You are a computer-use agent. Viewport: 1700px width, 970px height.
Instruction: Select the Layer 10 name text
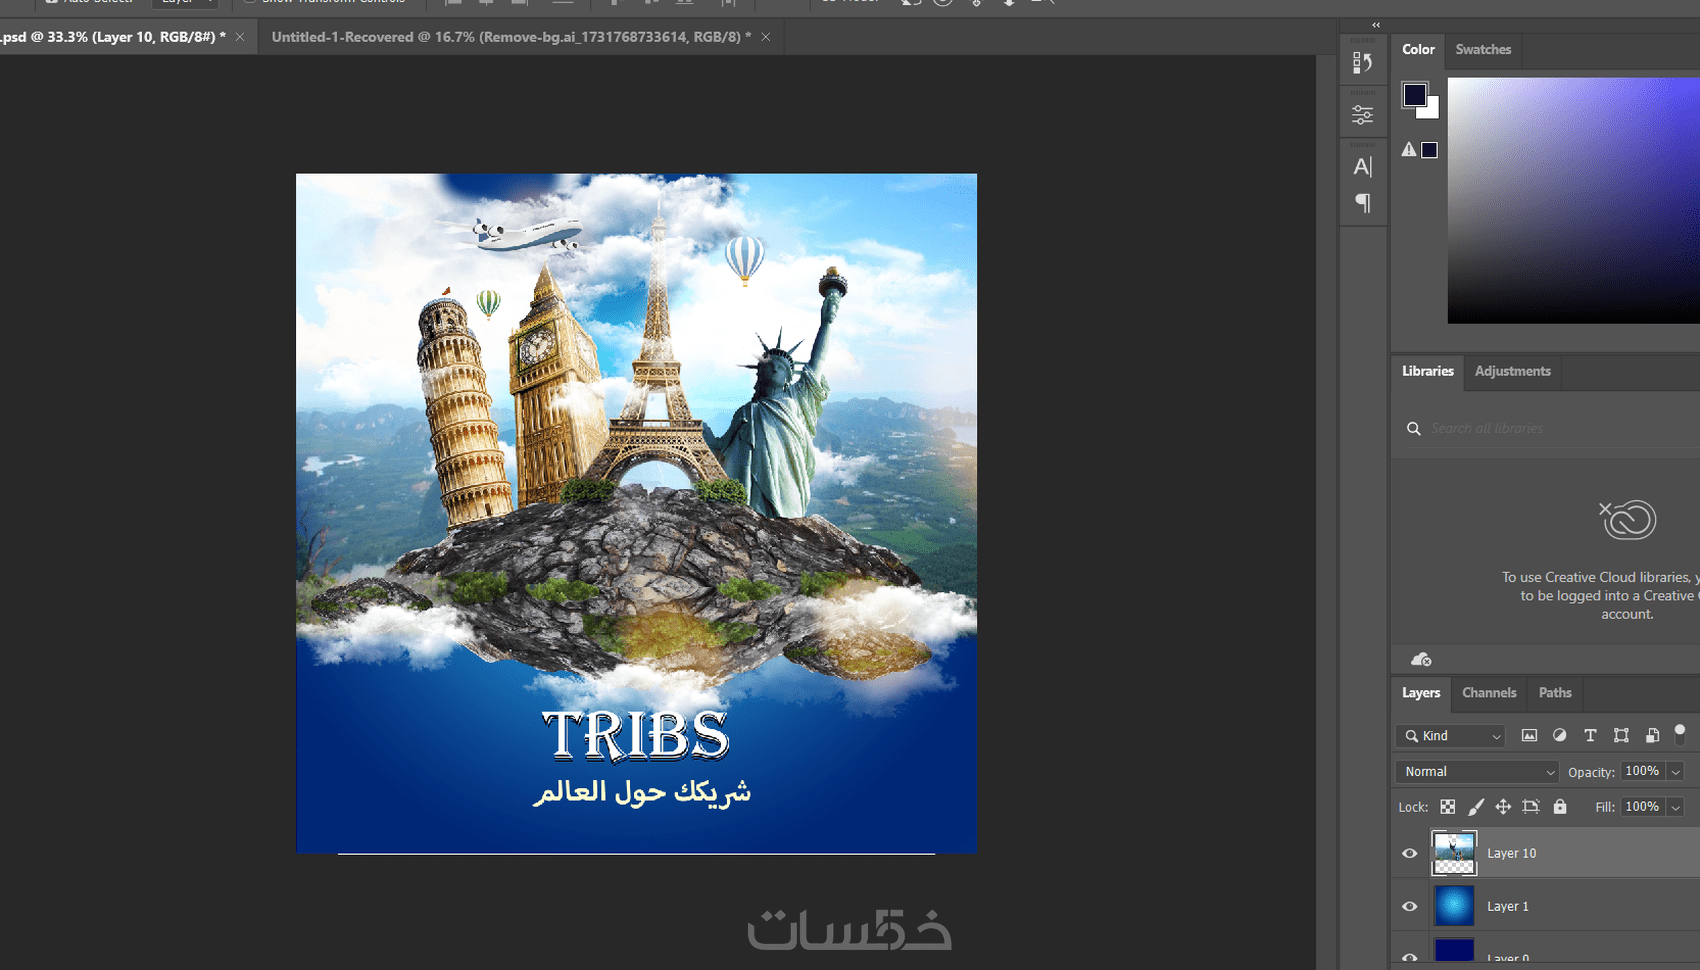(x=1511, y=853)
